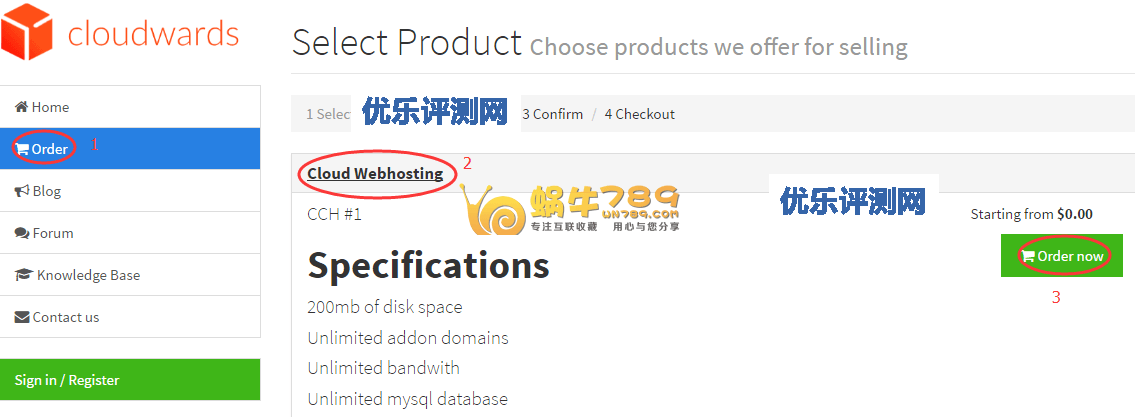Open the Cloud Webhosting category link
Image resolution: width=1135 pixels, height=417 pixels.
tap(375, 174)
